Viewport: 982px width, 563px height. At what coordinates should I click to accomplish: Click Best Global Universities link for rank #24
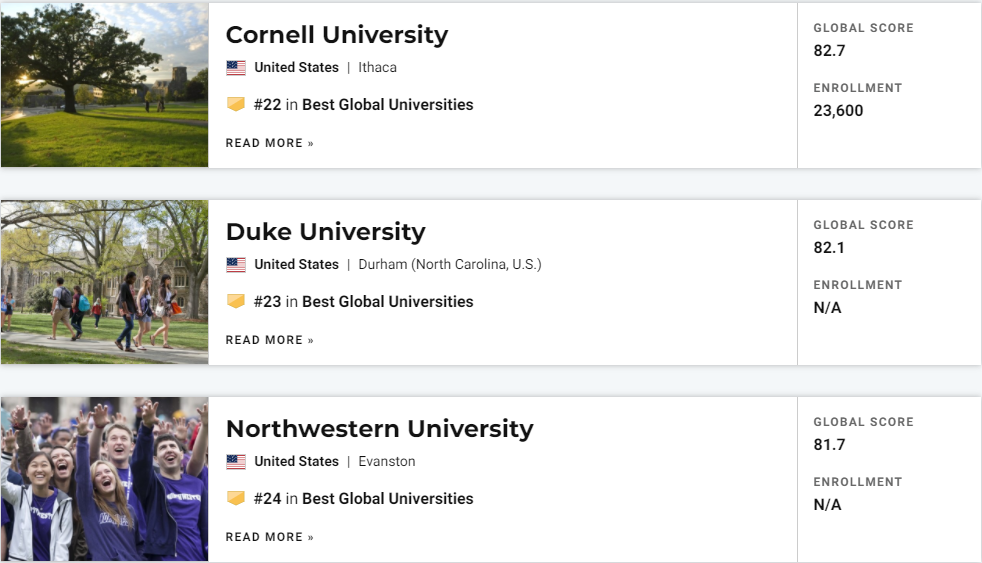point(387,499)
